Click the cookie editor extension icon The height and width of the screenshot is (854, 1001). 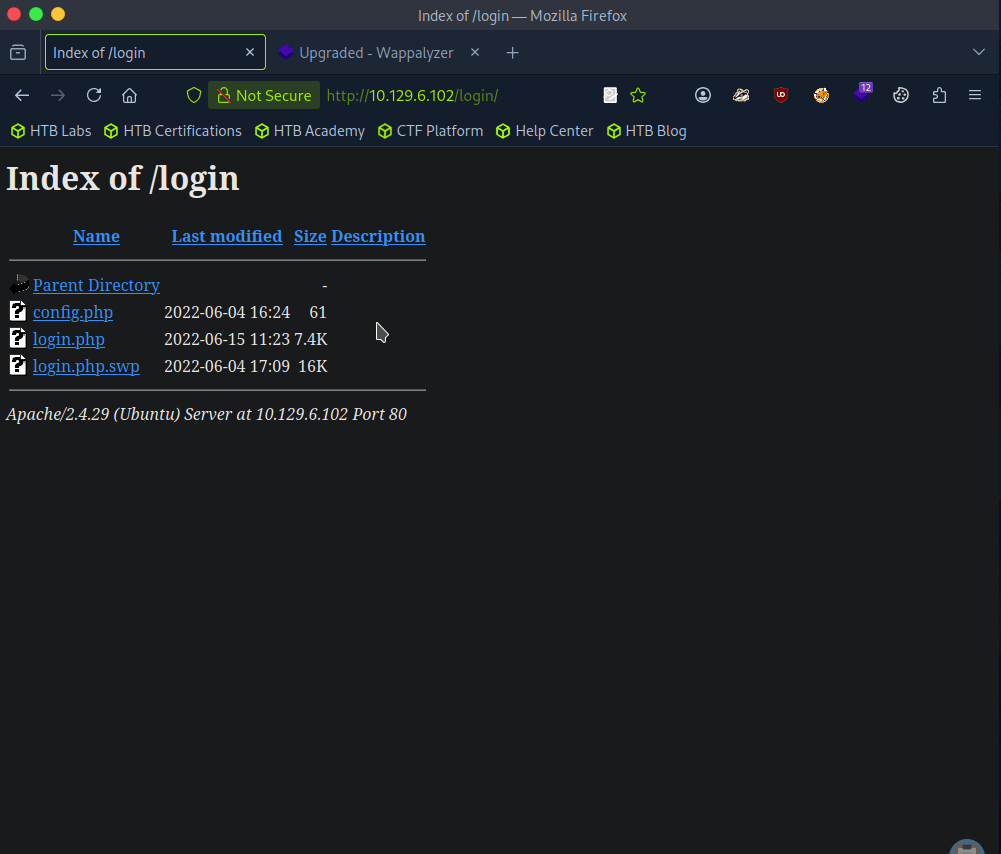[901, 95]
